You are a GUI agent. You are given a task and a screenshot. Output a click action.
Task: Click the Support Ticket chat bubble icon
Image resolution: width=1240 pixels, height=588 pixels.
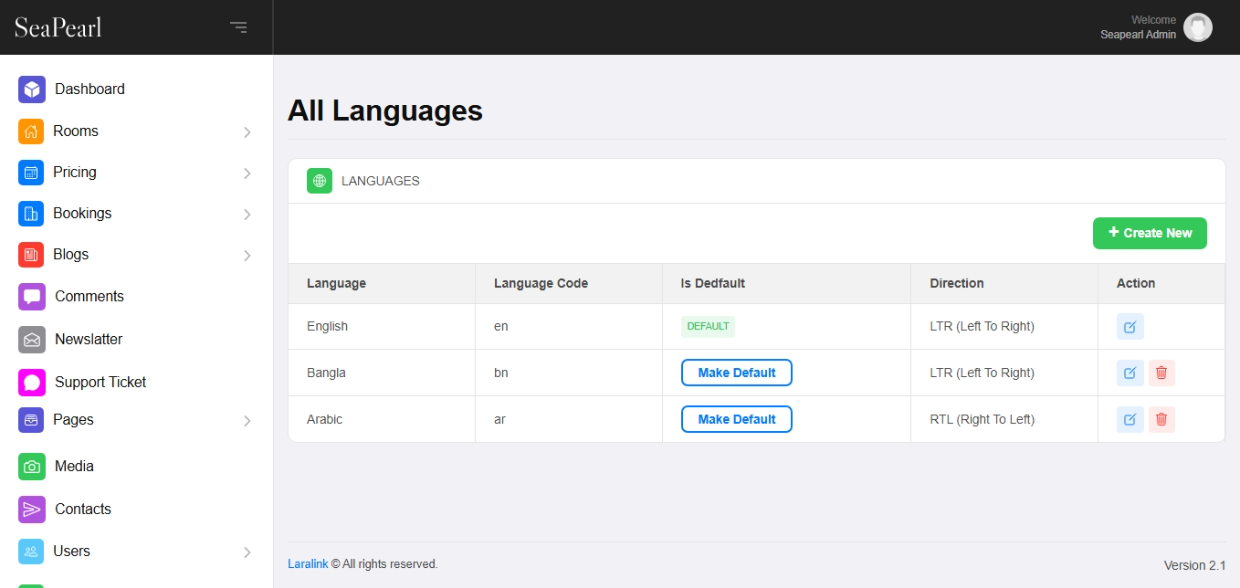32,383
